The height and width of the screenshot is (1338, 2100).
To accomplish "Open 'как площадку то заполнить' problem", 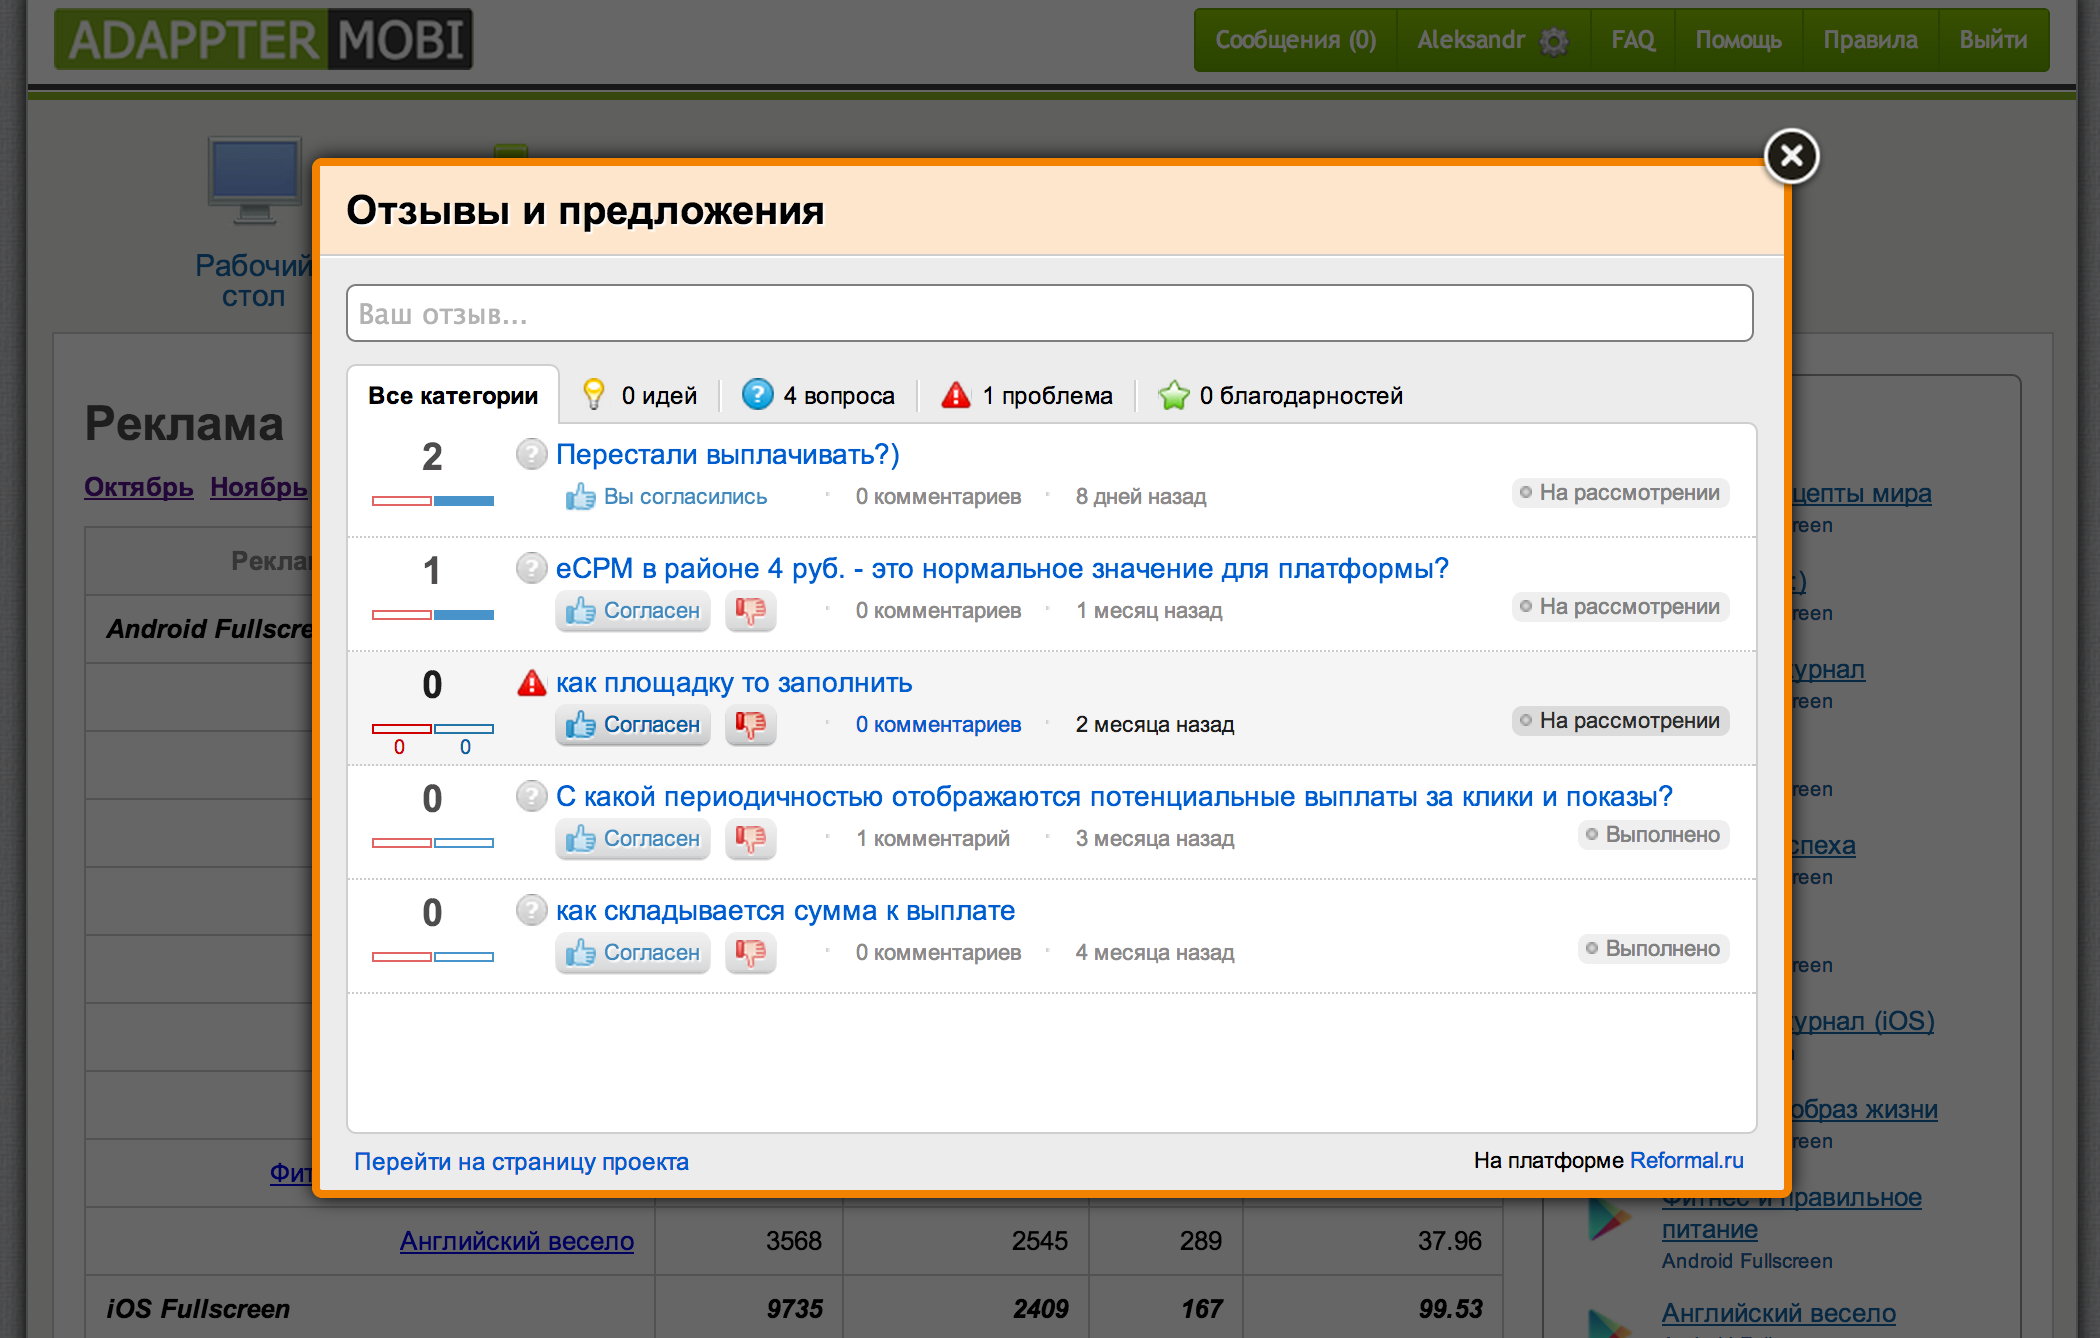I will click(734, 682).
